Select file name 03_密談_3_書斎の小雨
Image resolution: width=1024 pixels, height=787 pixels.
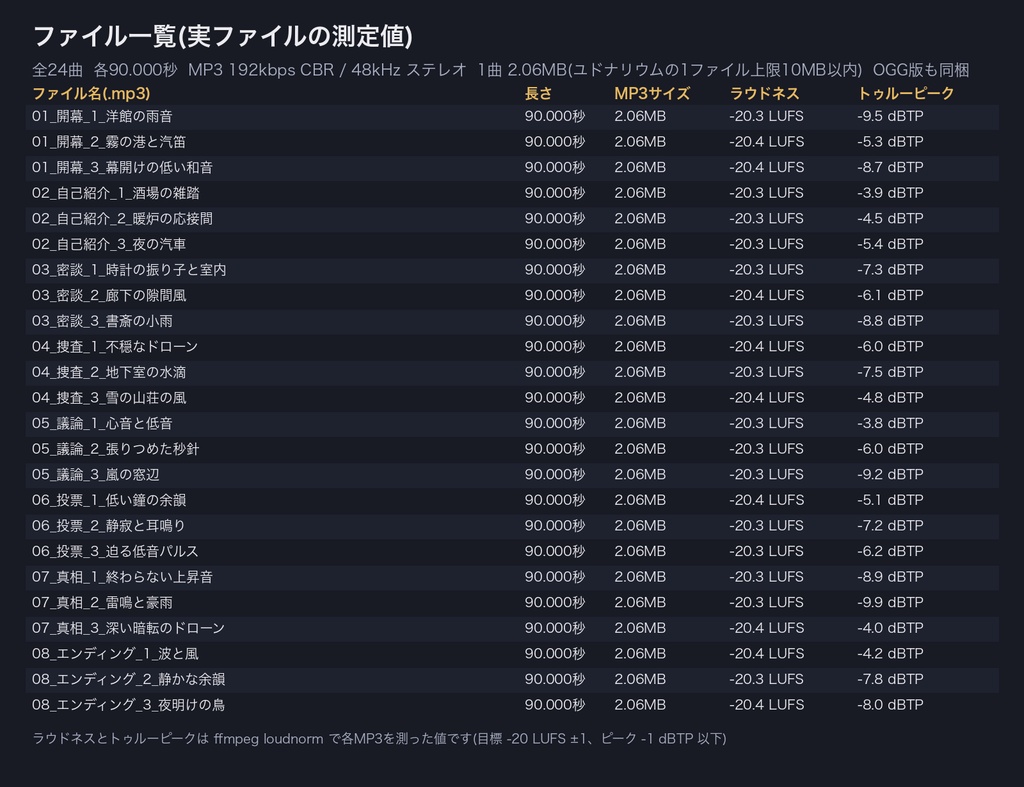(103, 321)
